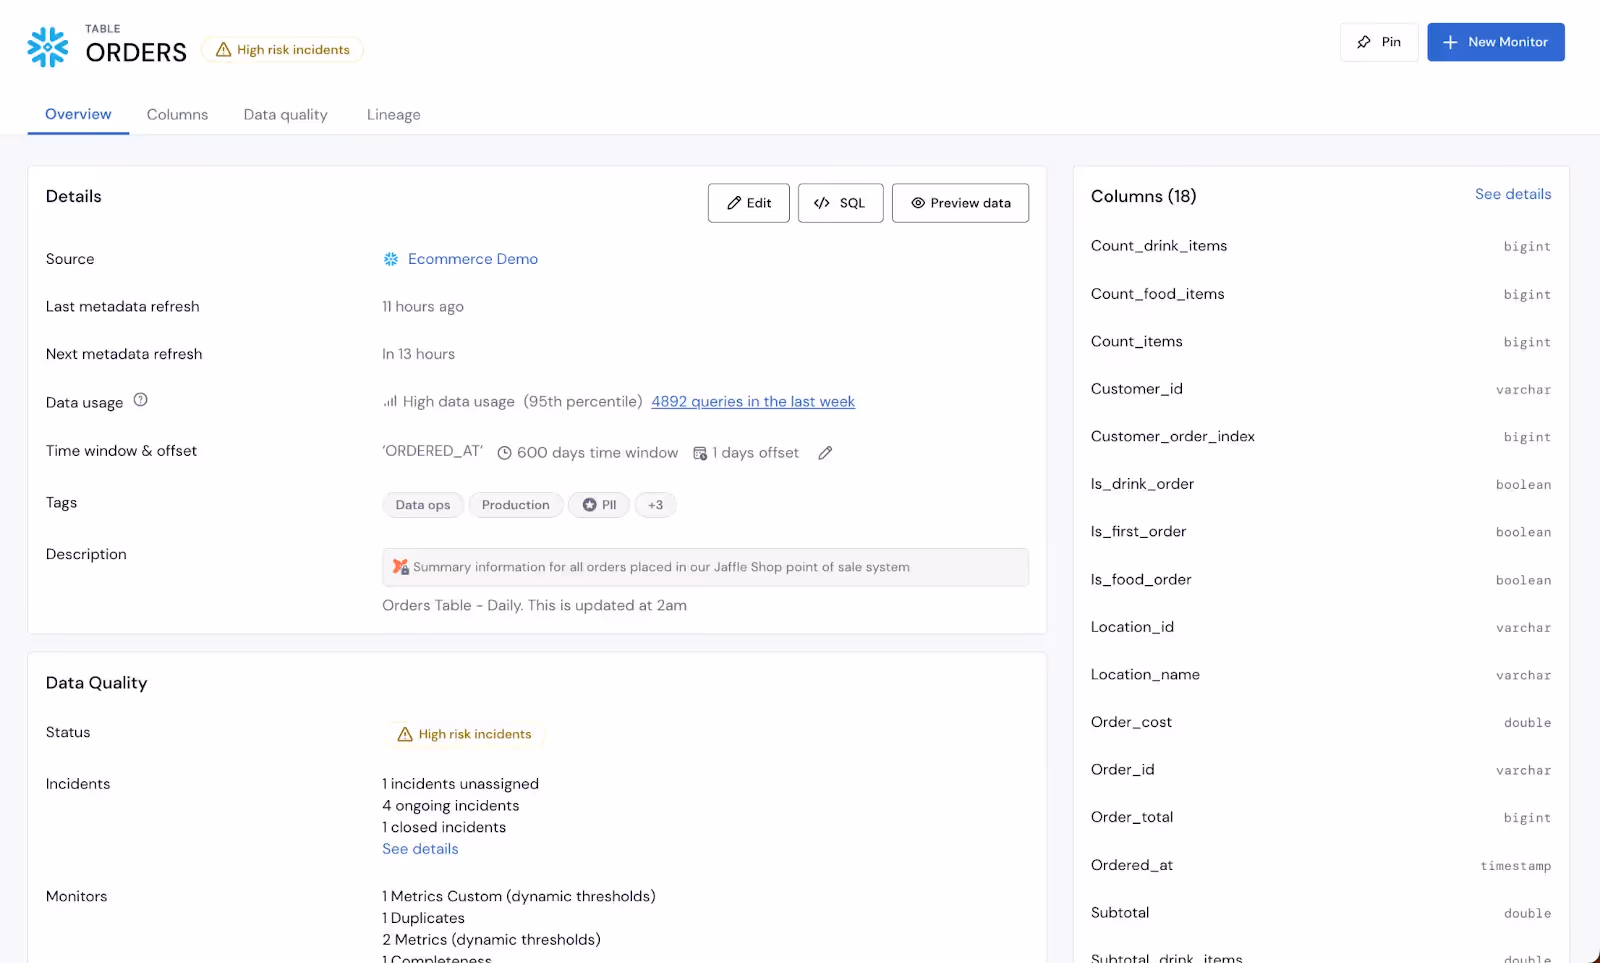This screenshot has height=963, width=1600.
Task: Click '1 incidents unassigned' text
Action: pyautogui.click(x=460, y=784)
